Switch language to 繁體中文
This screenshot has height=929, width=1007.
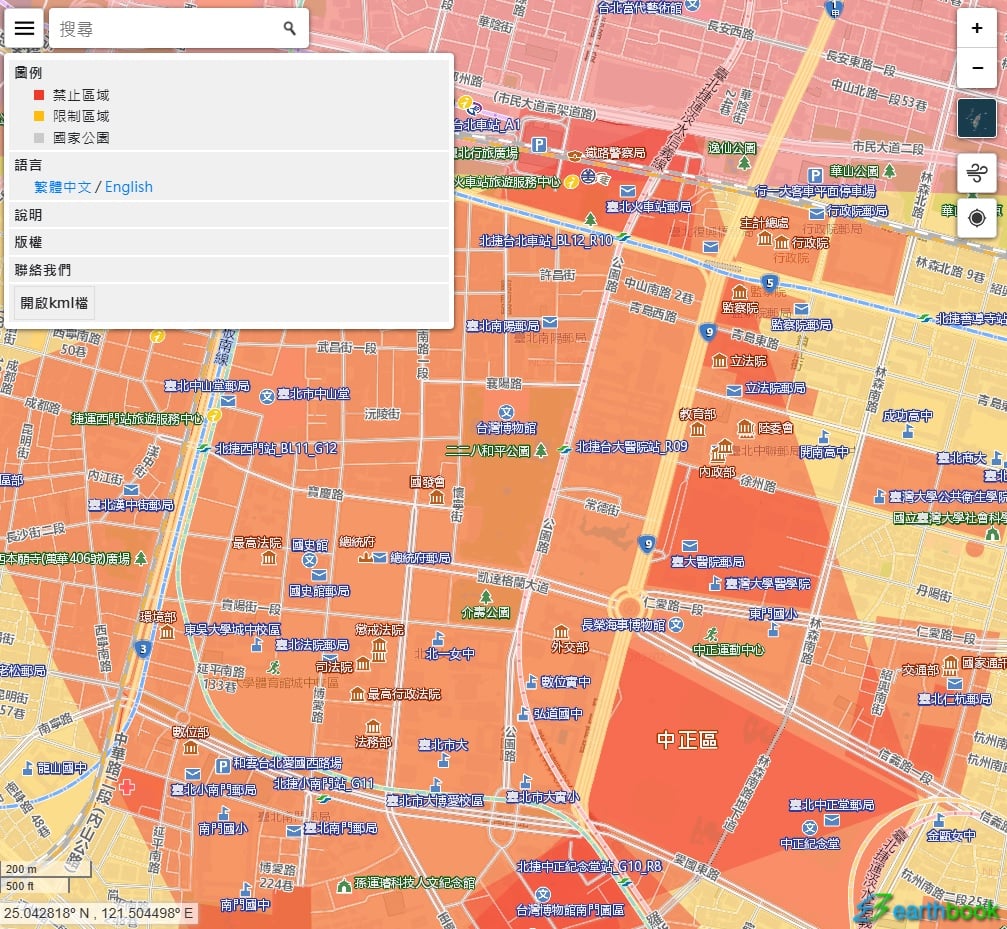coord(63,187)
